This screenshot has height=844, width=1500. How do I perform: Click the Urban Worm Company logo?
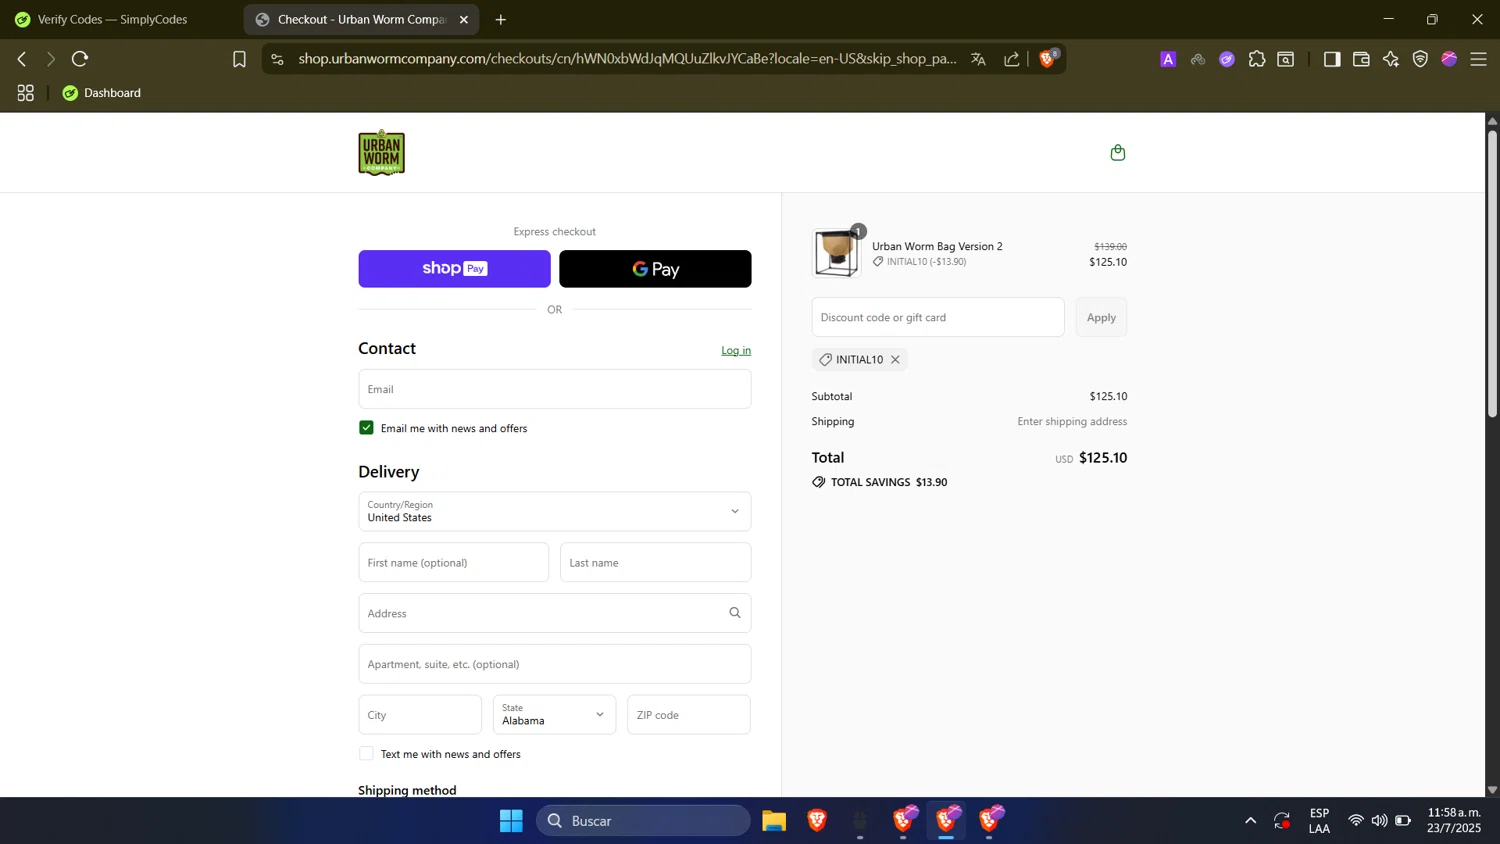tap(381, 153)
